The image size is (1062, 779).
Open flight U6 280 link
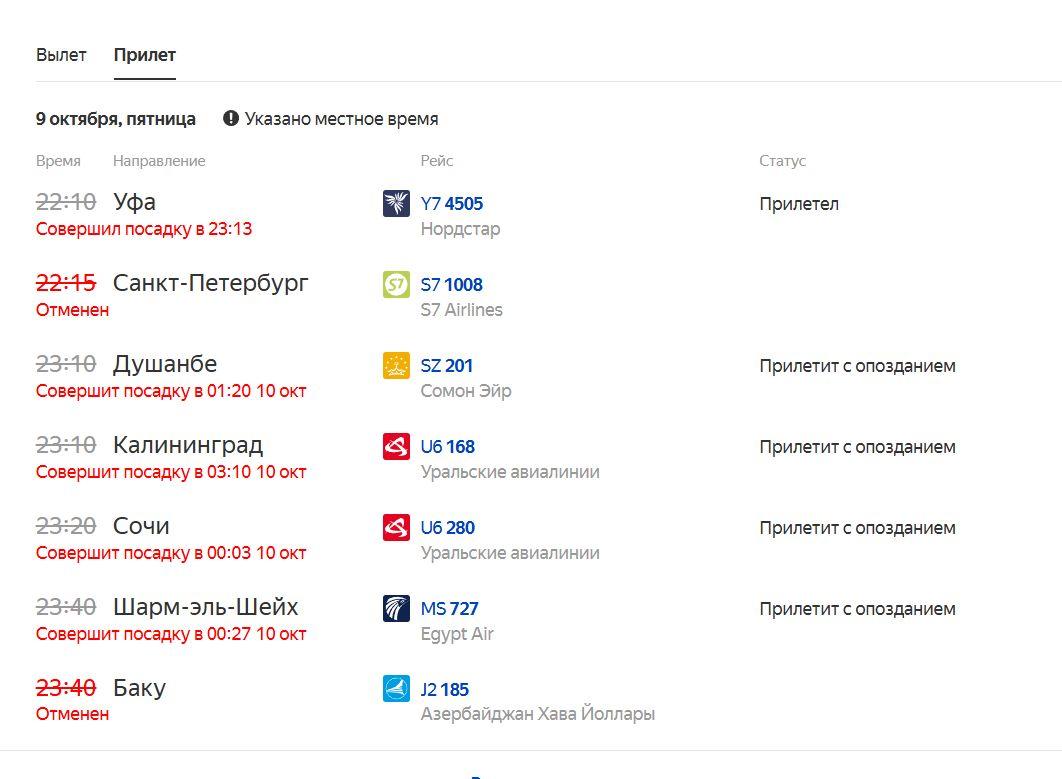coord(448,528)
